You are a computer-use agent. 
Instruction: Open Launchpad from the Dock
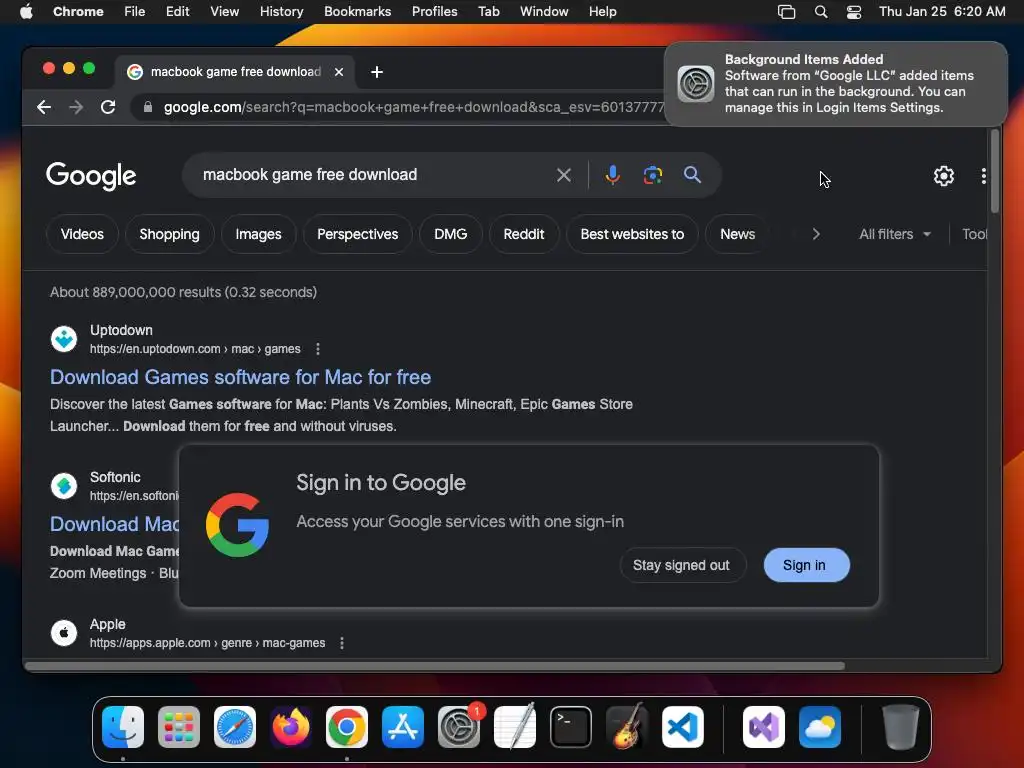pos(179,727)
